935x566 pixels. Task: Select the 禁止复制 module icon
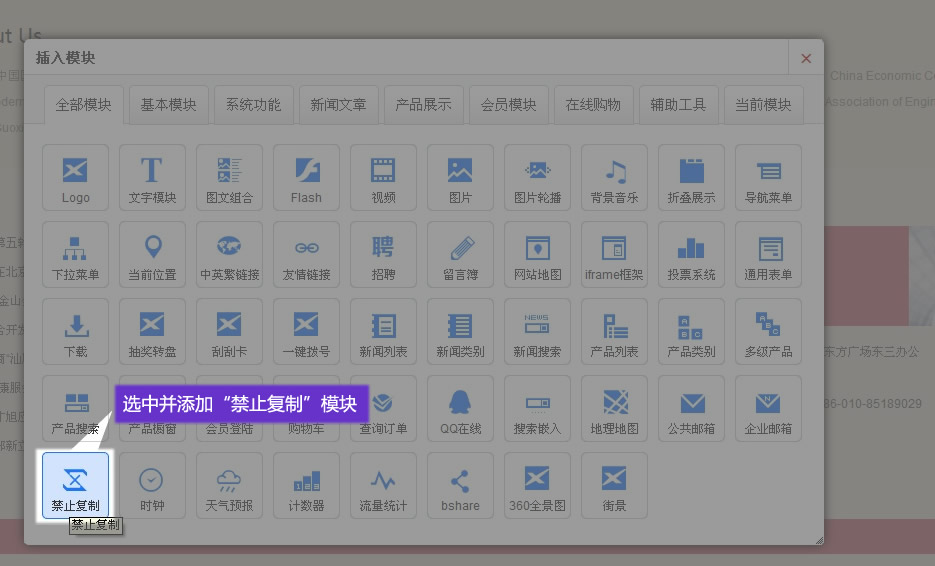[x=75, y=485]
